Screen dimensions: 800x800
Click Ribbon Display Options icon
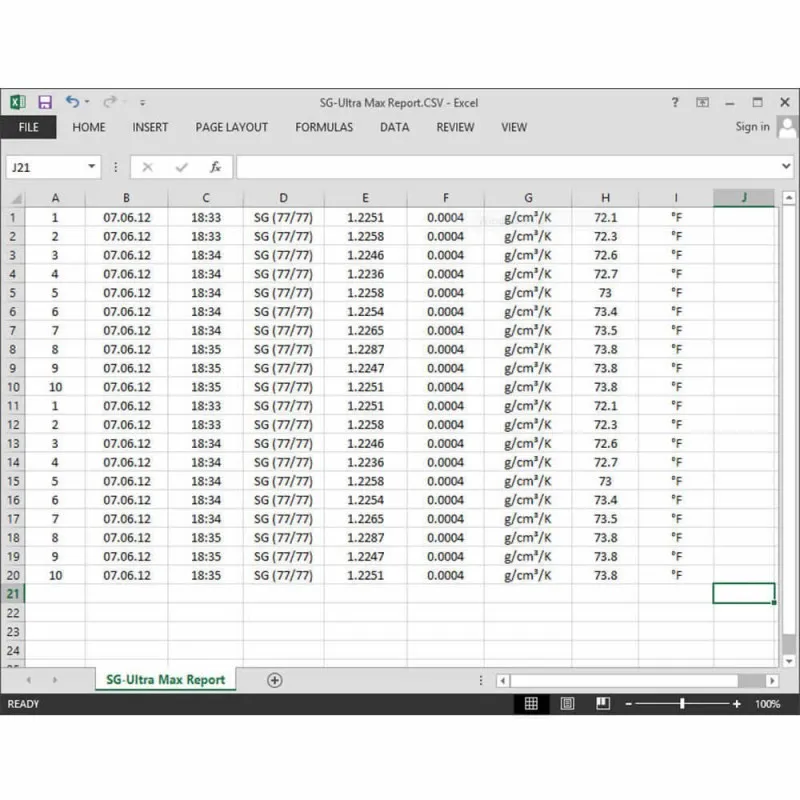[703, 102]
